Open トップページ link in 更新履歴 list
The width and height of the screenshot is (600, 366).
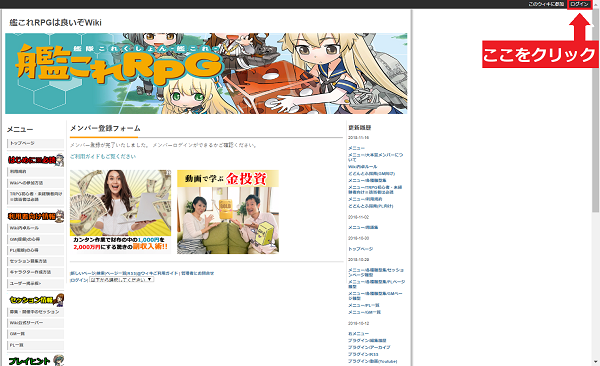tap(360, 249)
